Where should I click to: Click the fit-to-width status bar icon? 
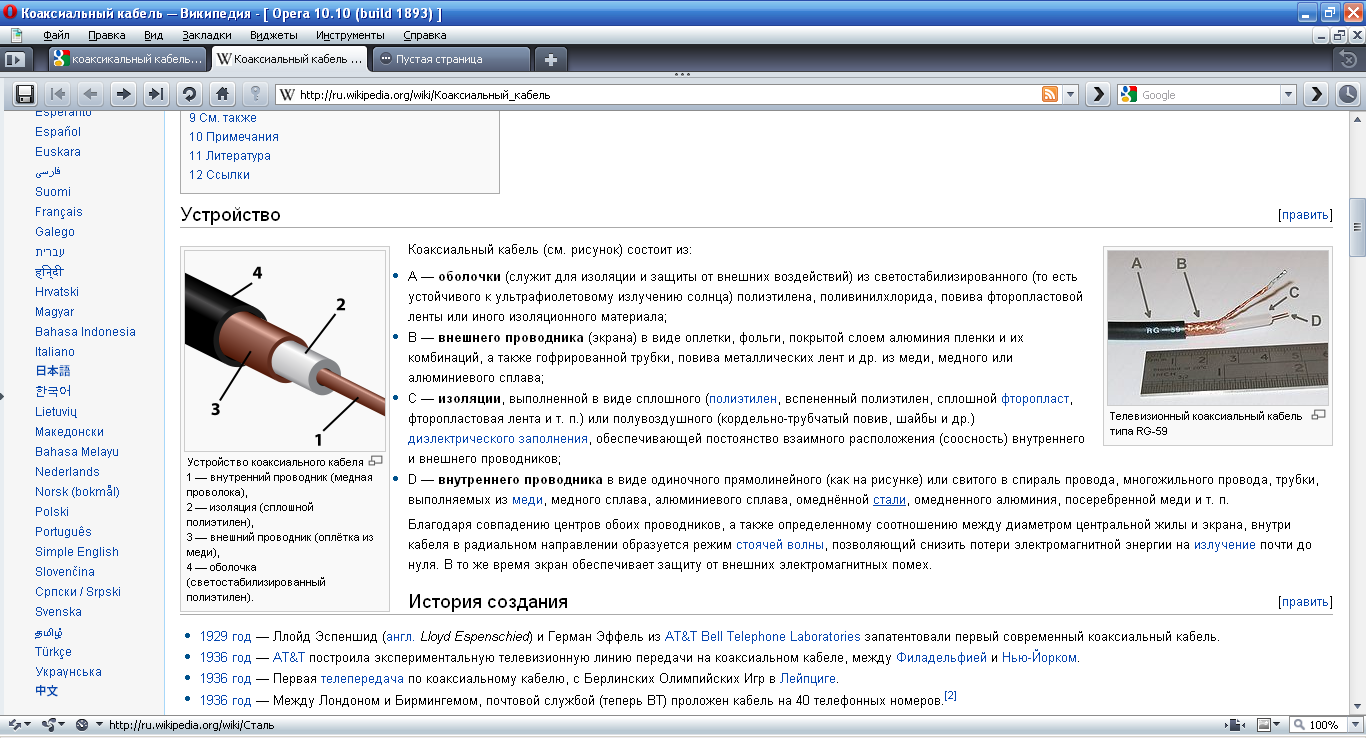coord(1236,725)
